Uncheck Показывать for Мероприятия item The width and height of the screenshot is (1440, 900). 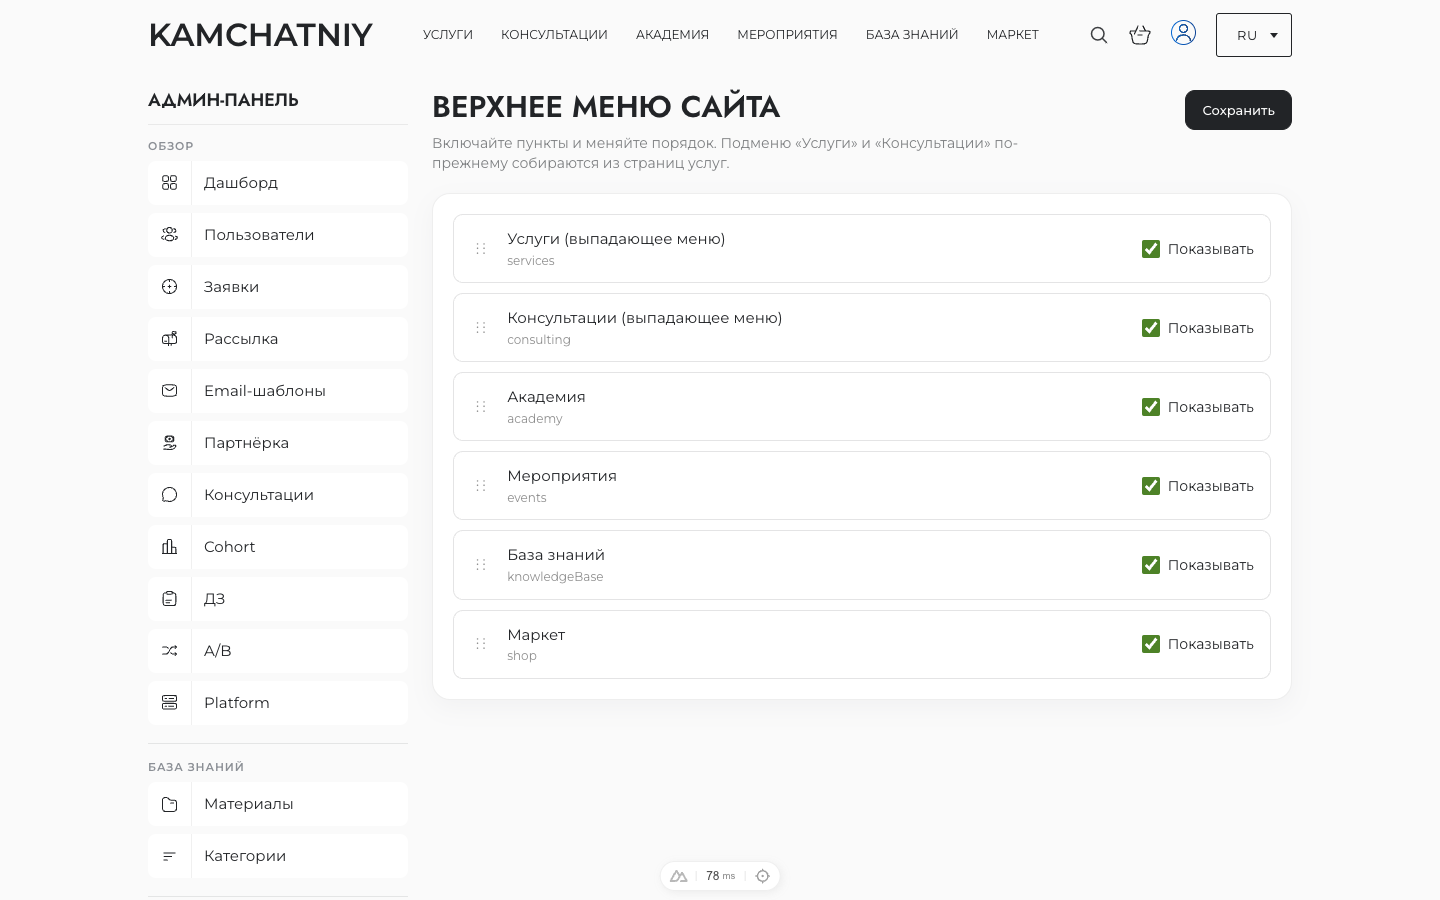click(1151, 486)
